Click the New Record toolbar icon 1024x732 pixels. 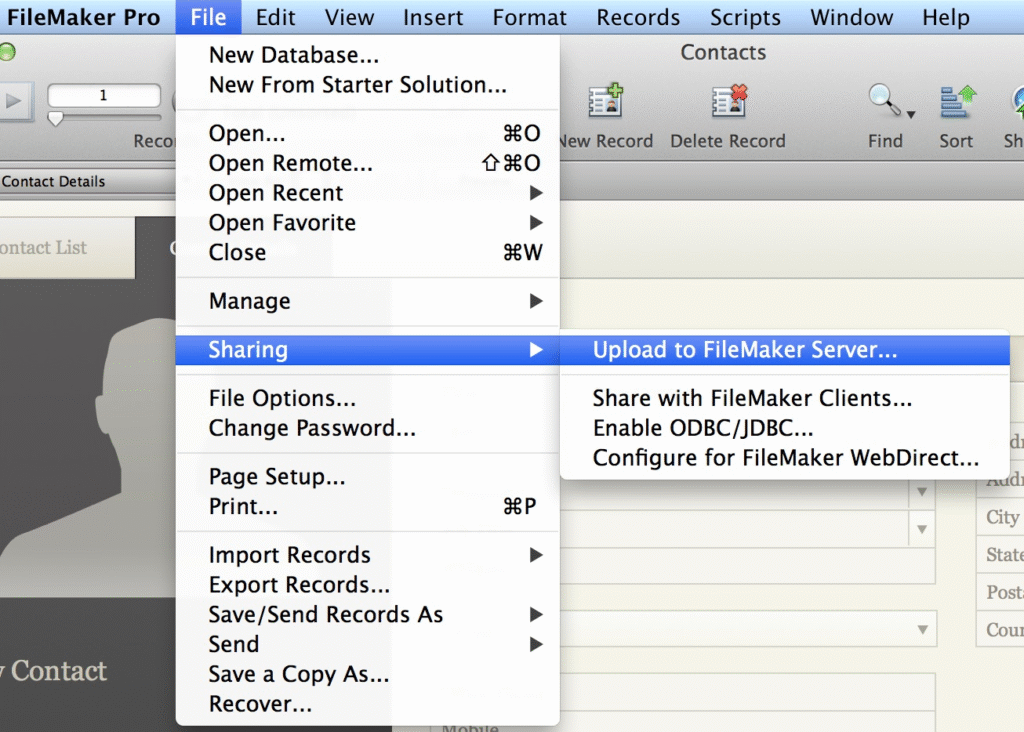click(606, 102)
